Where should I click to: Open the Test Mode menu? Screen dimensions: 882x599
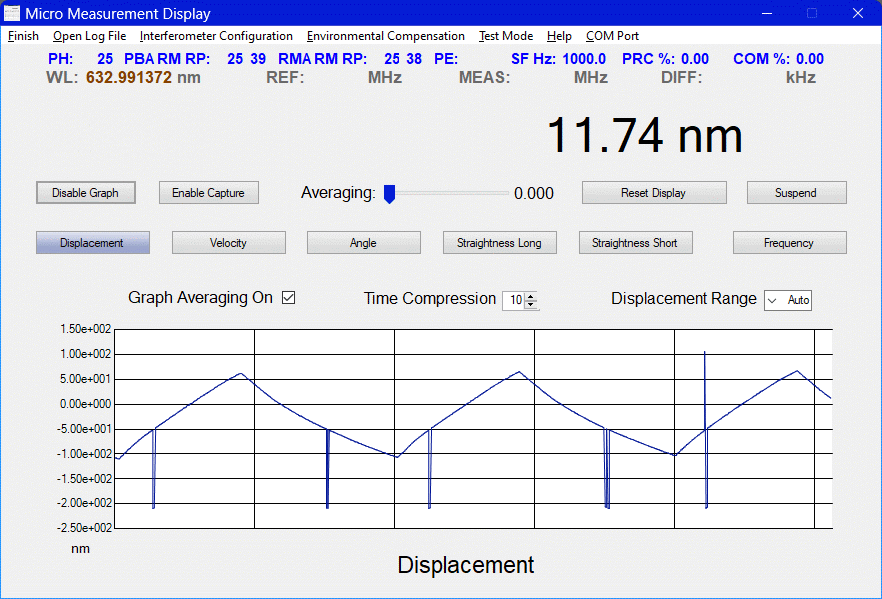pyautogui.click(x=505, y=36)
